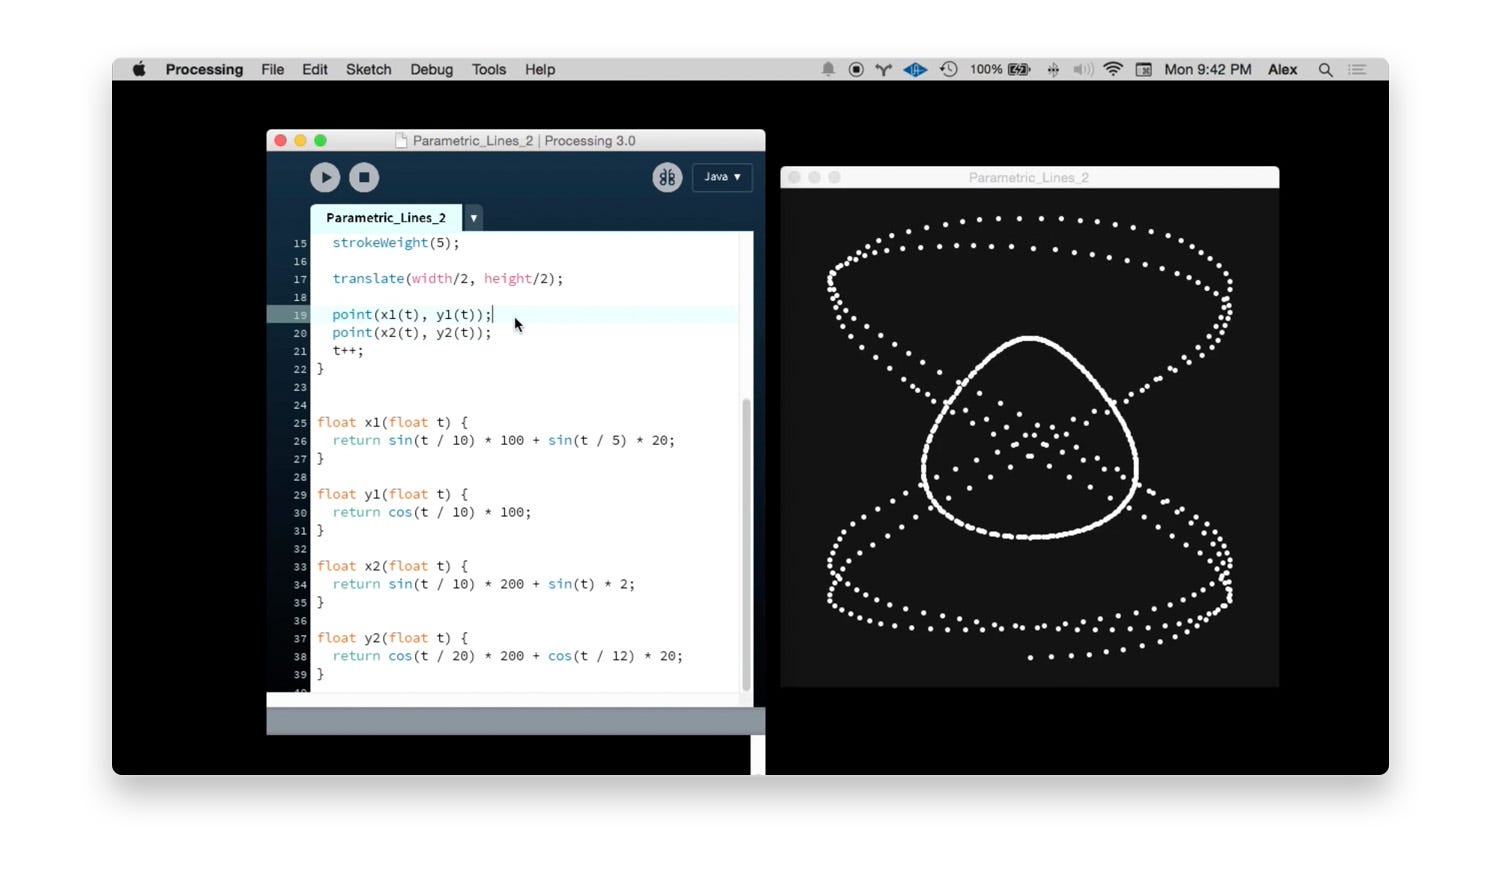Click the return cos(t / 10) * 100; line
The height and width of the screenshot is (887, 1500).
click(x=432, y=513)
